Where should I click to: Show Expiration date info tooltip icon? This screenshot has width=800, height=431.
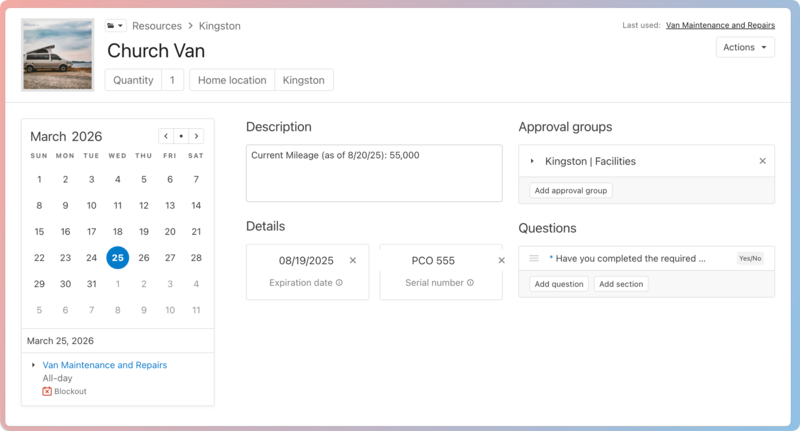tap(339, 283)
